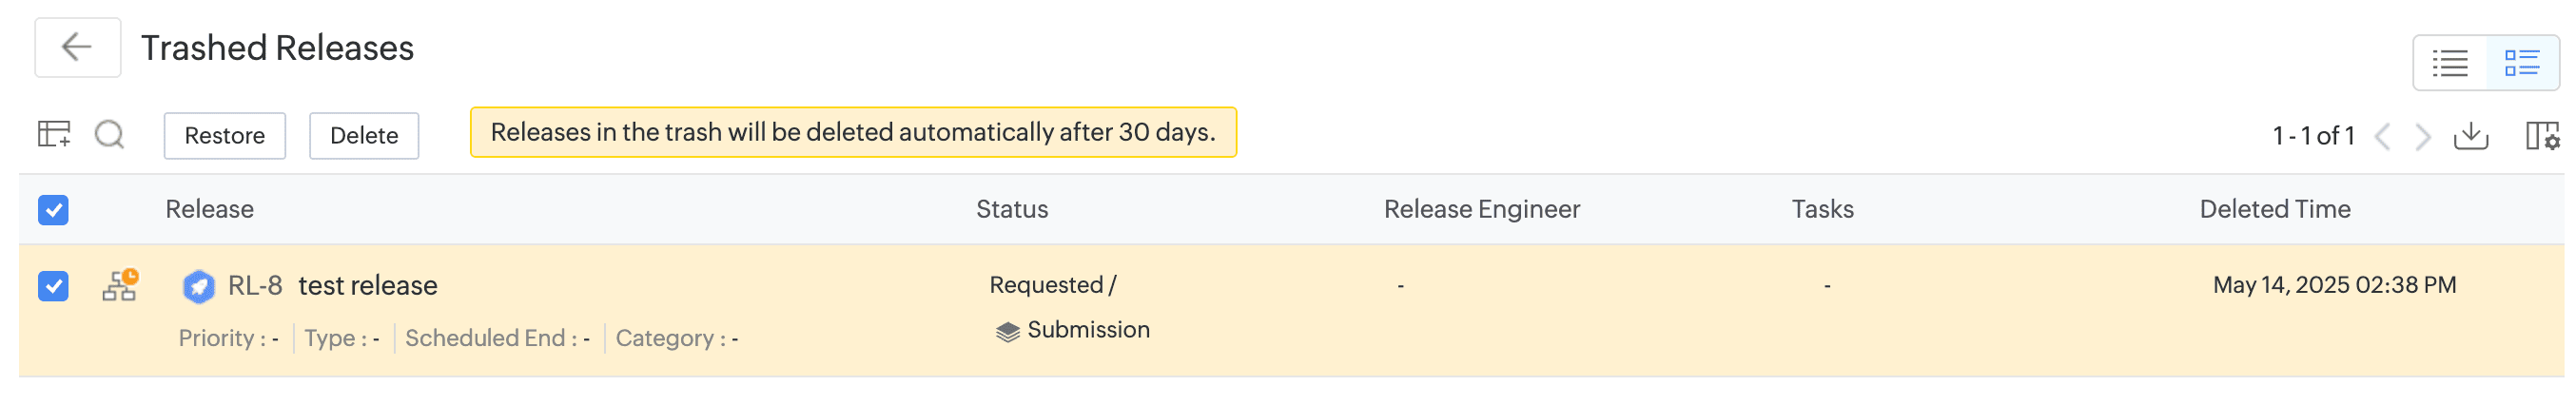Screen dimensions: 2576x405
Task: Click the Submission stage layers icon
Action: pyautogui.click(x=1007, y=331)
